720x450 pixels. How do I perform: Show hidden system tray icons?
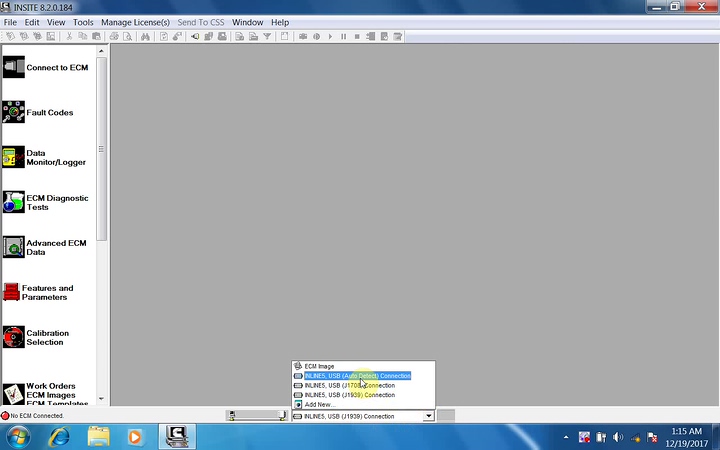point(566,437)
